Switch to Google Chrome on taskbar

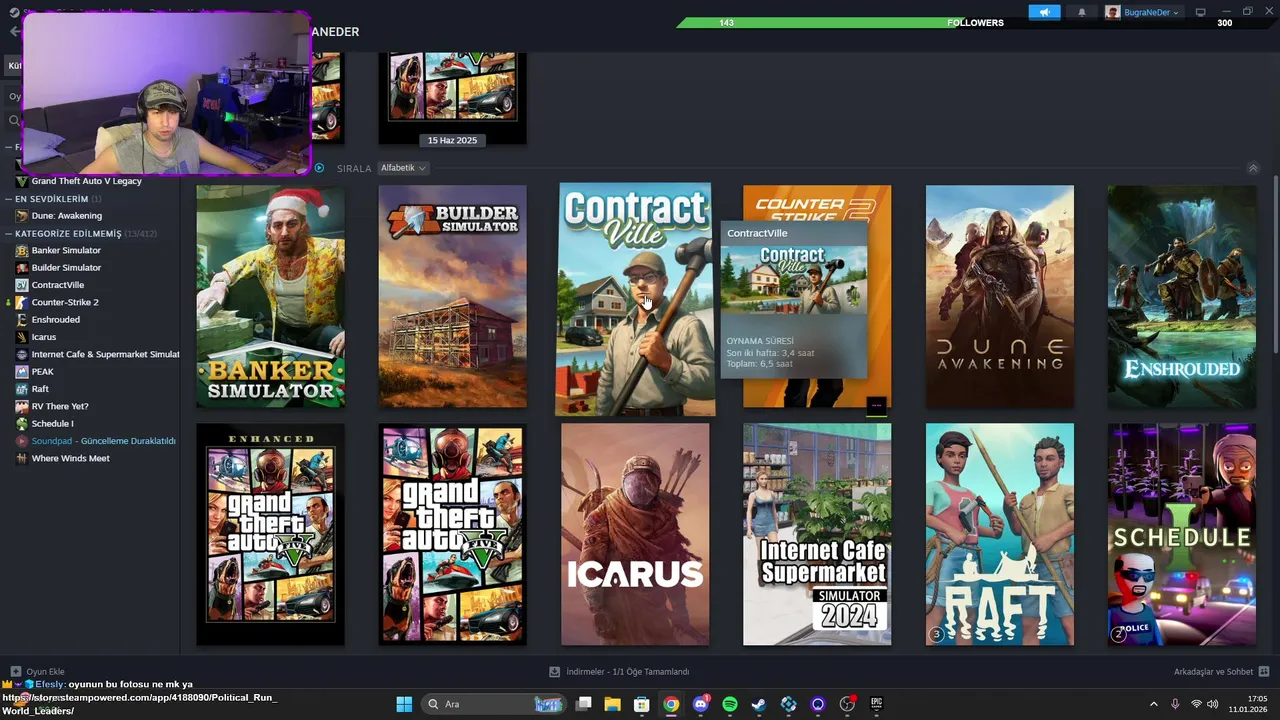tap(671, 704)
